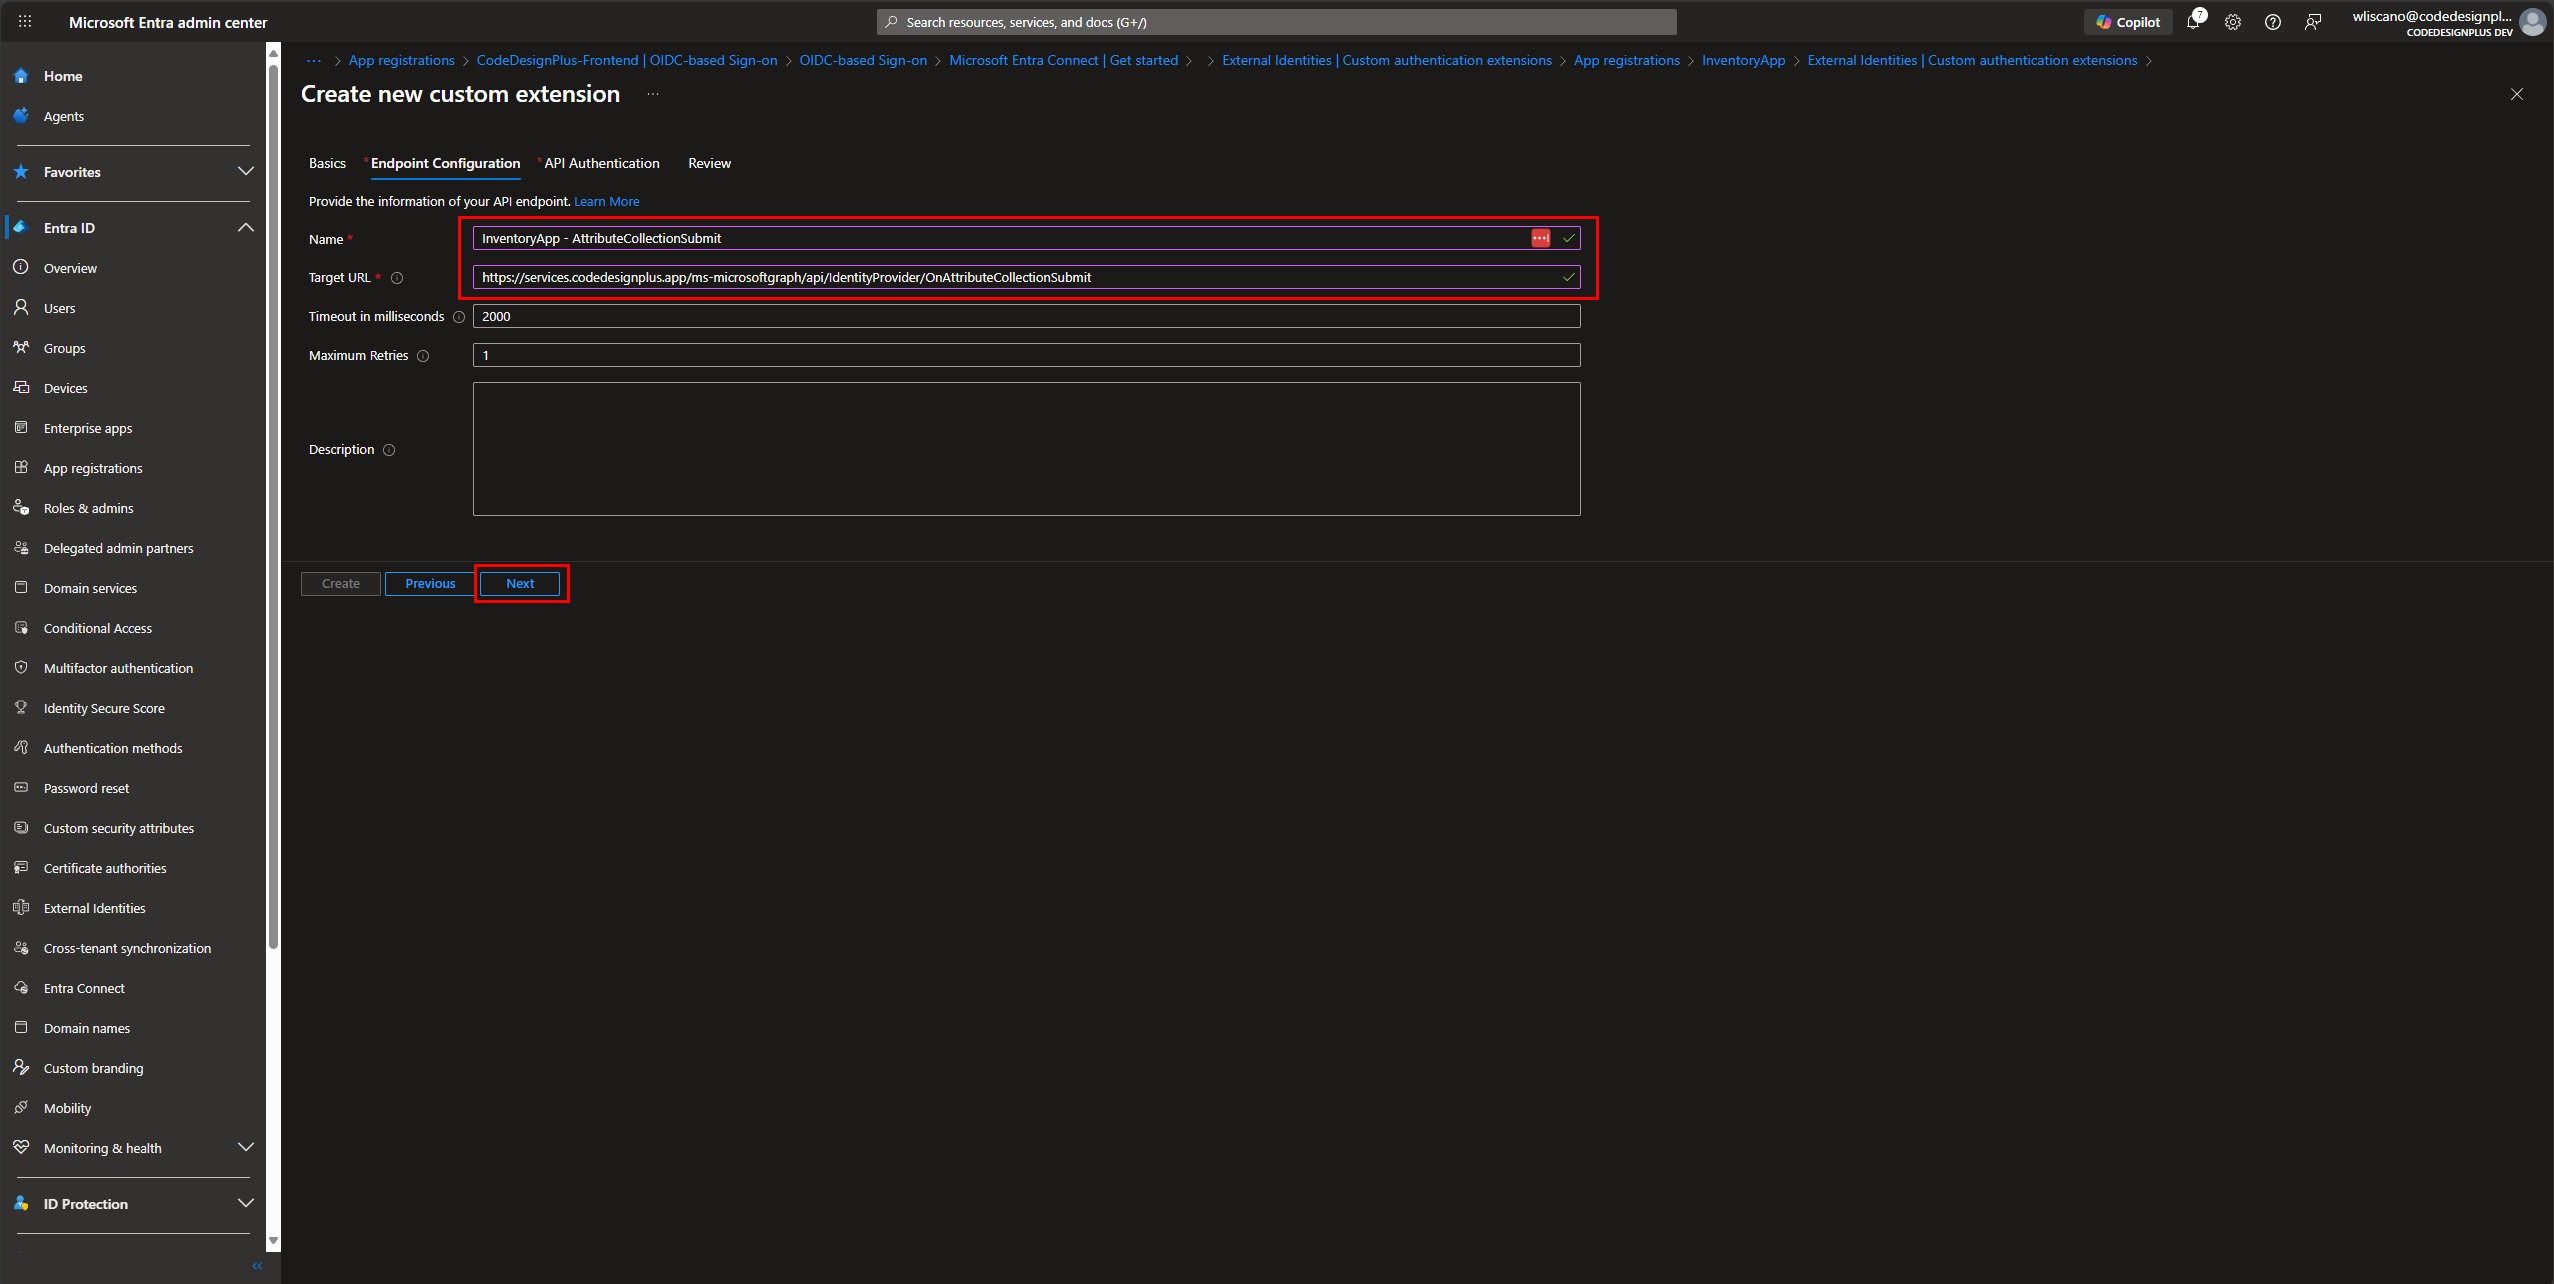
Task: Collapse the Entra ID section chevron
Action: pyautogui.click(x=246, y=228)
